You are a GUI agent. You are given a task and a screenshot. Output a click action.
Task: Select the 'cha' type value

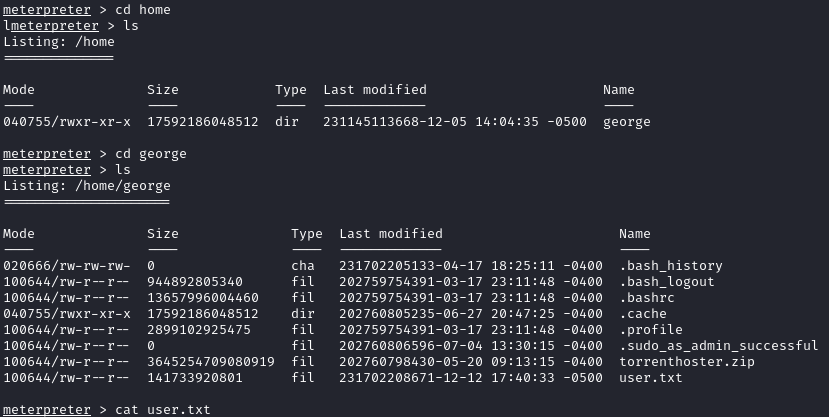pos(303,266)
